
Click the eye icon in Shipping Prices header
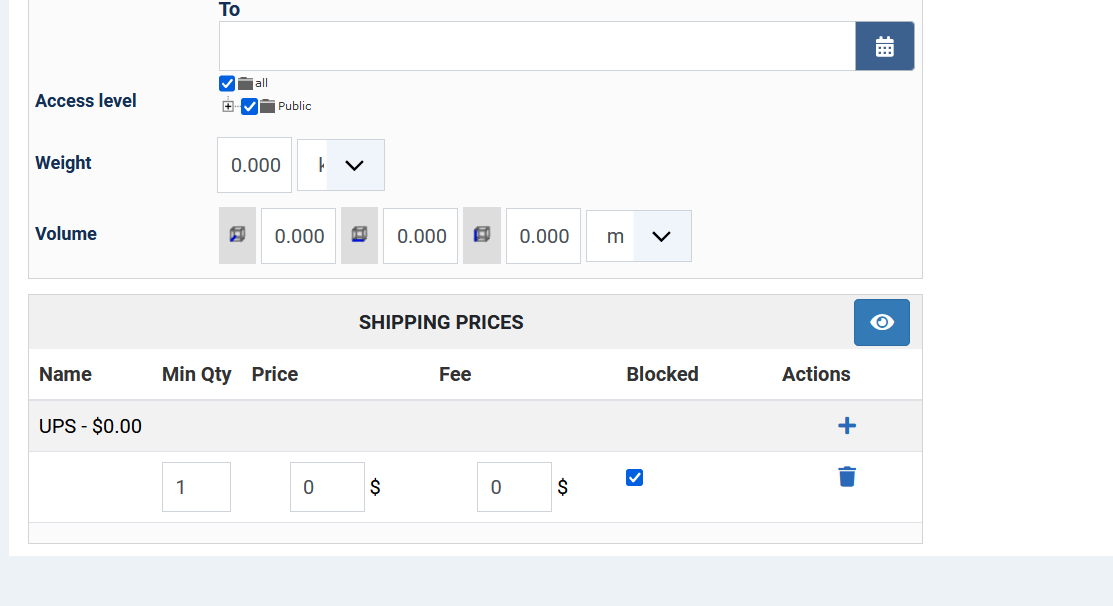point(881,322)
